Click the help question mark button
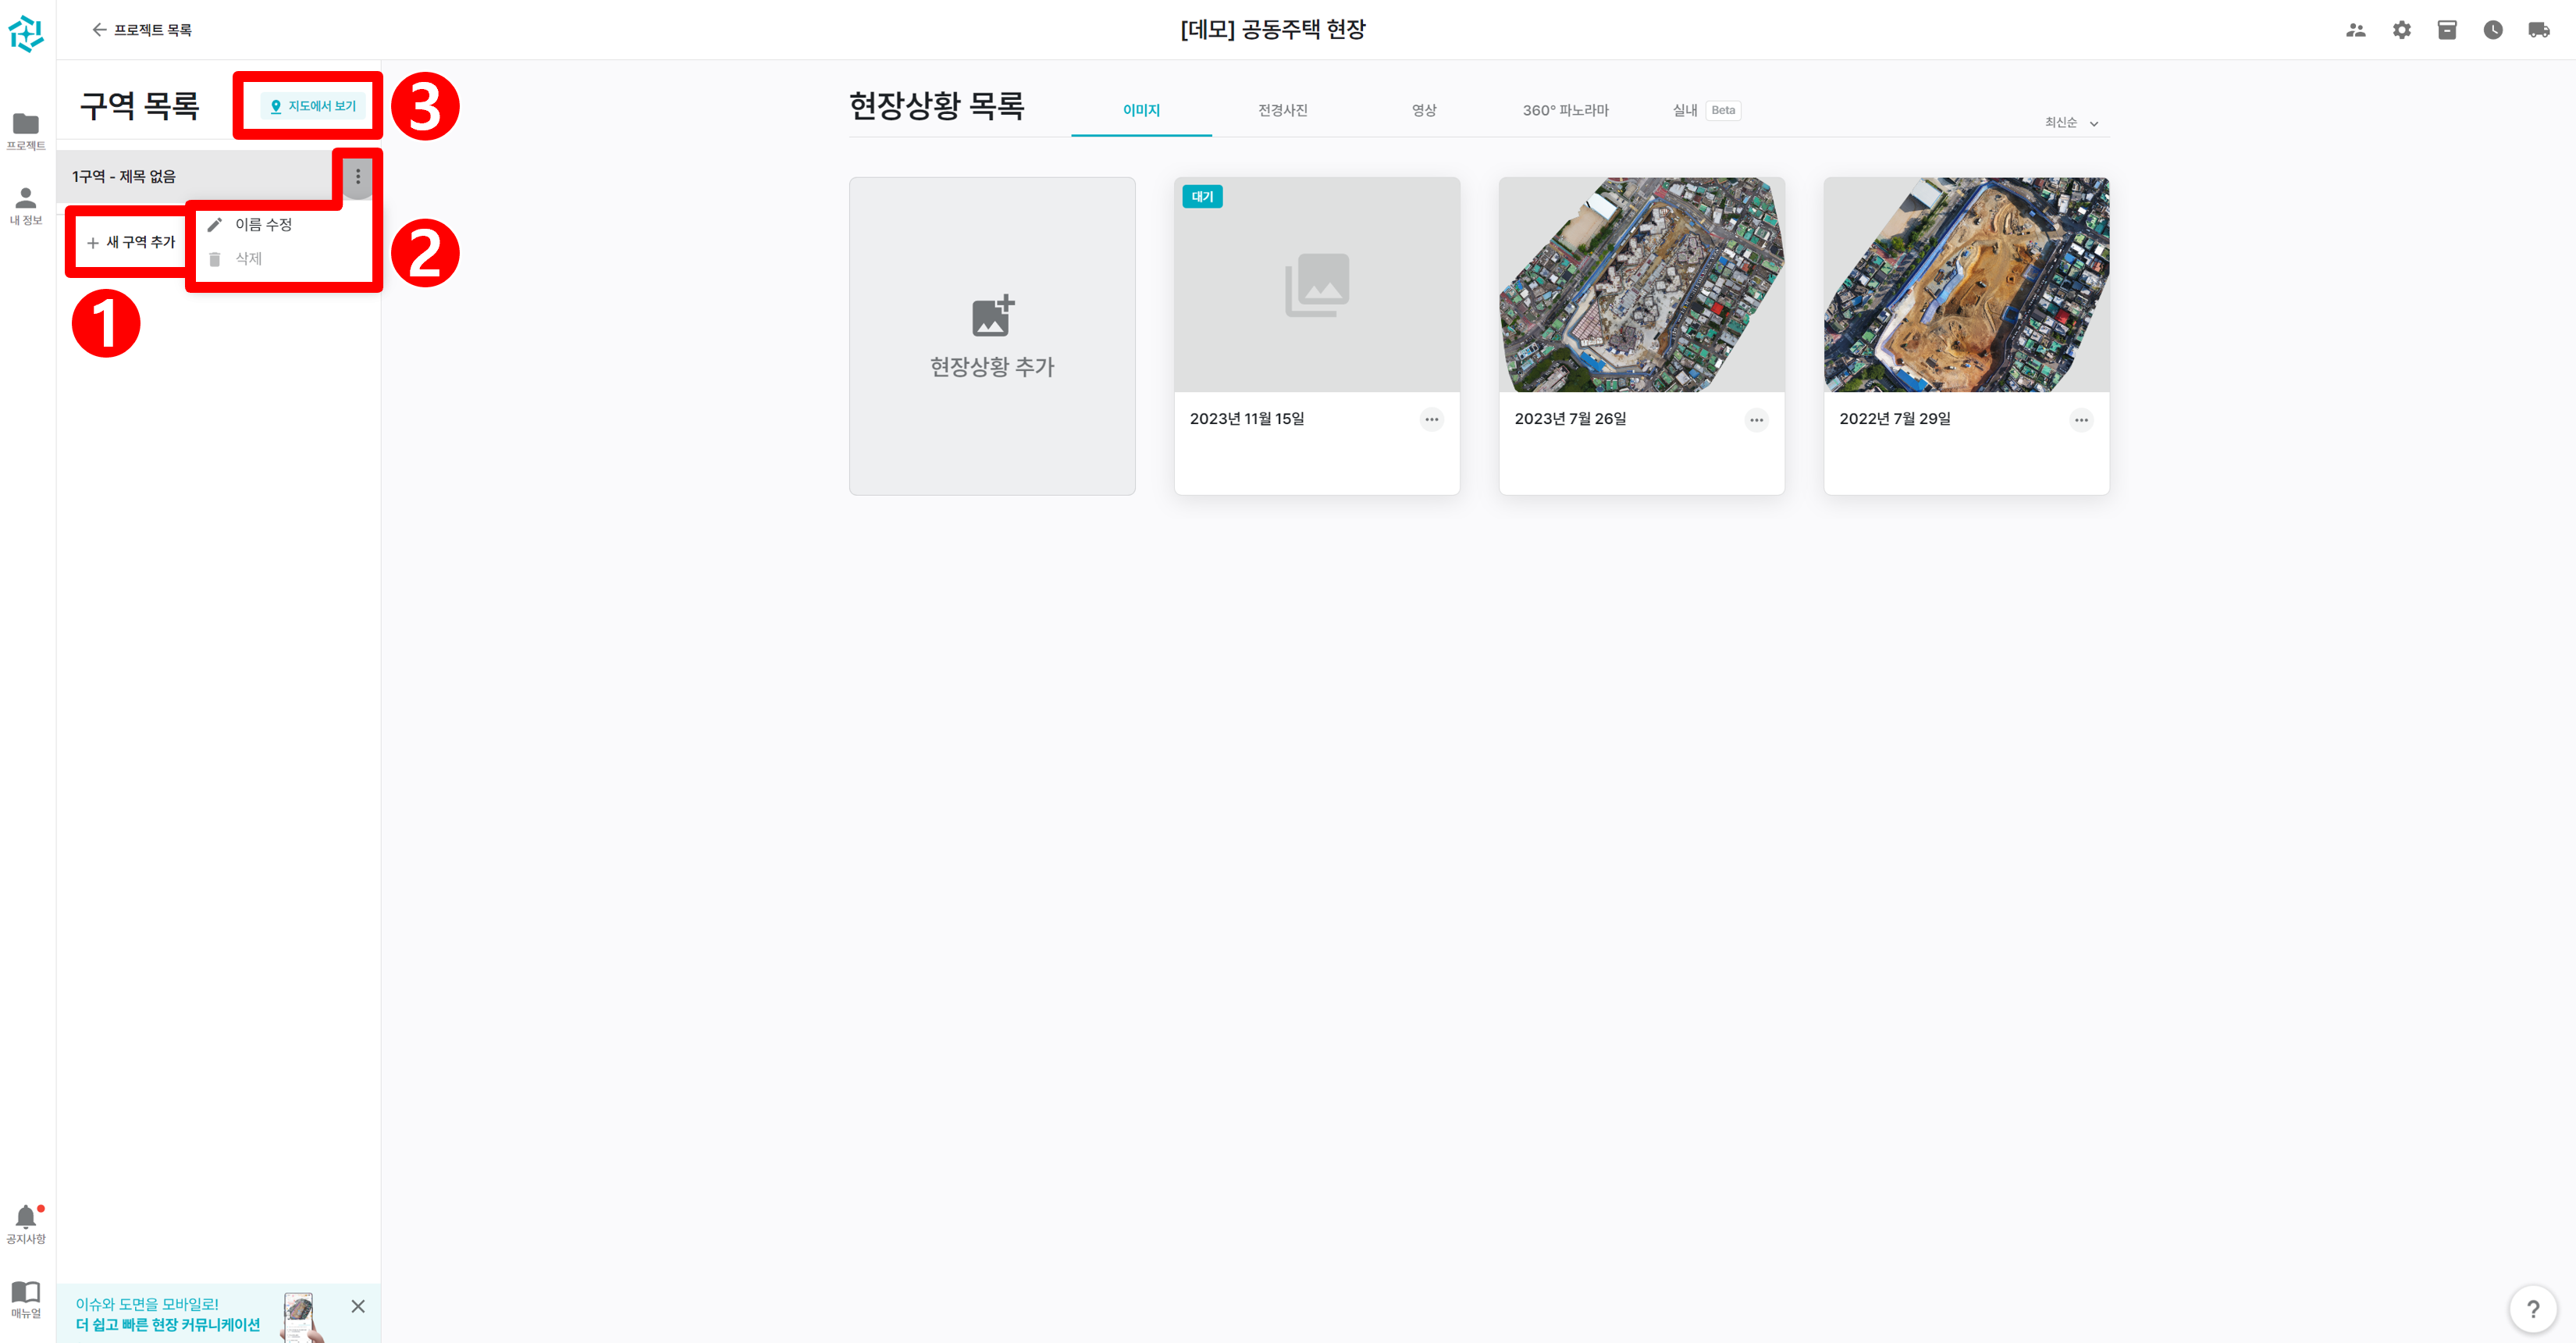This screenshot has width=2576, height=1343. point(2533,1308)
